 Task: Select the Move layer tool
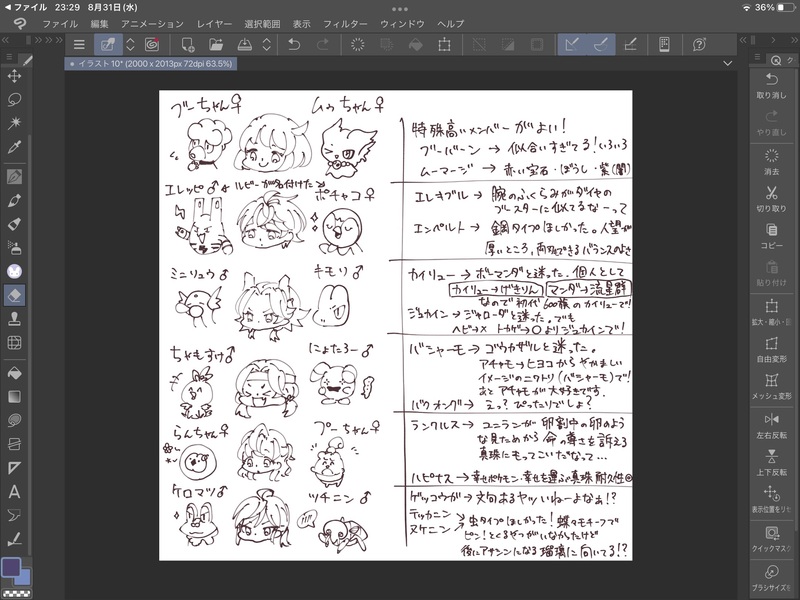click(x=14, y=76)
